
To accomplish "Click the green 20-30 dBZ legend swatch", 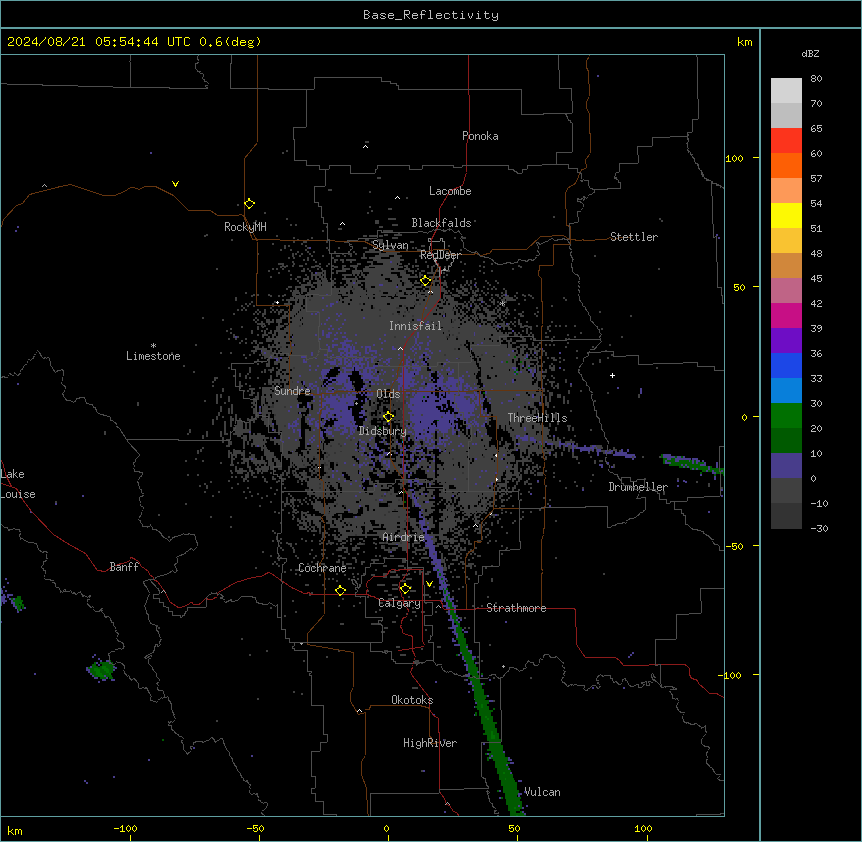I will 786,416.
